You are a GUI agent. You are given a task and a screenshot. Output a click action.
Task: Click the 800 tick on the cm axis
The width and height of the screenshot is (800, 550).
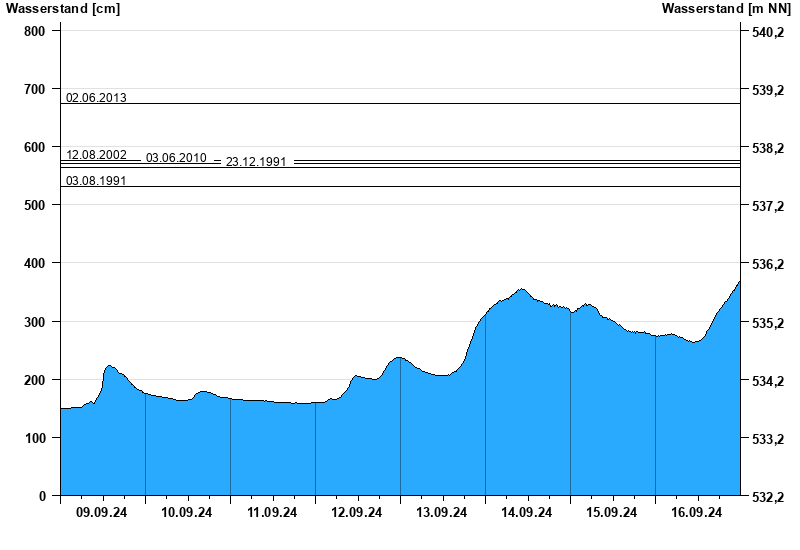[x=34, y=31]
